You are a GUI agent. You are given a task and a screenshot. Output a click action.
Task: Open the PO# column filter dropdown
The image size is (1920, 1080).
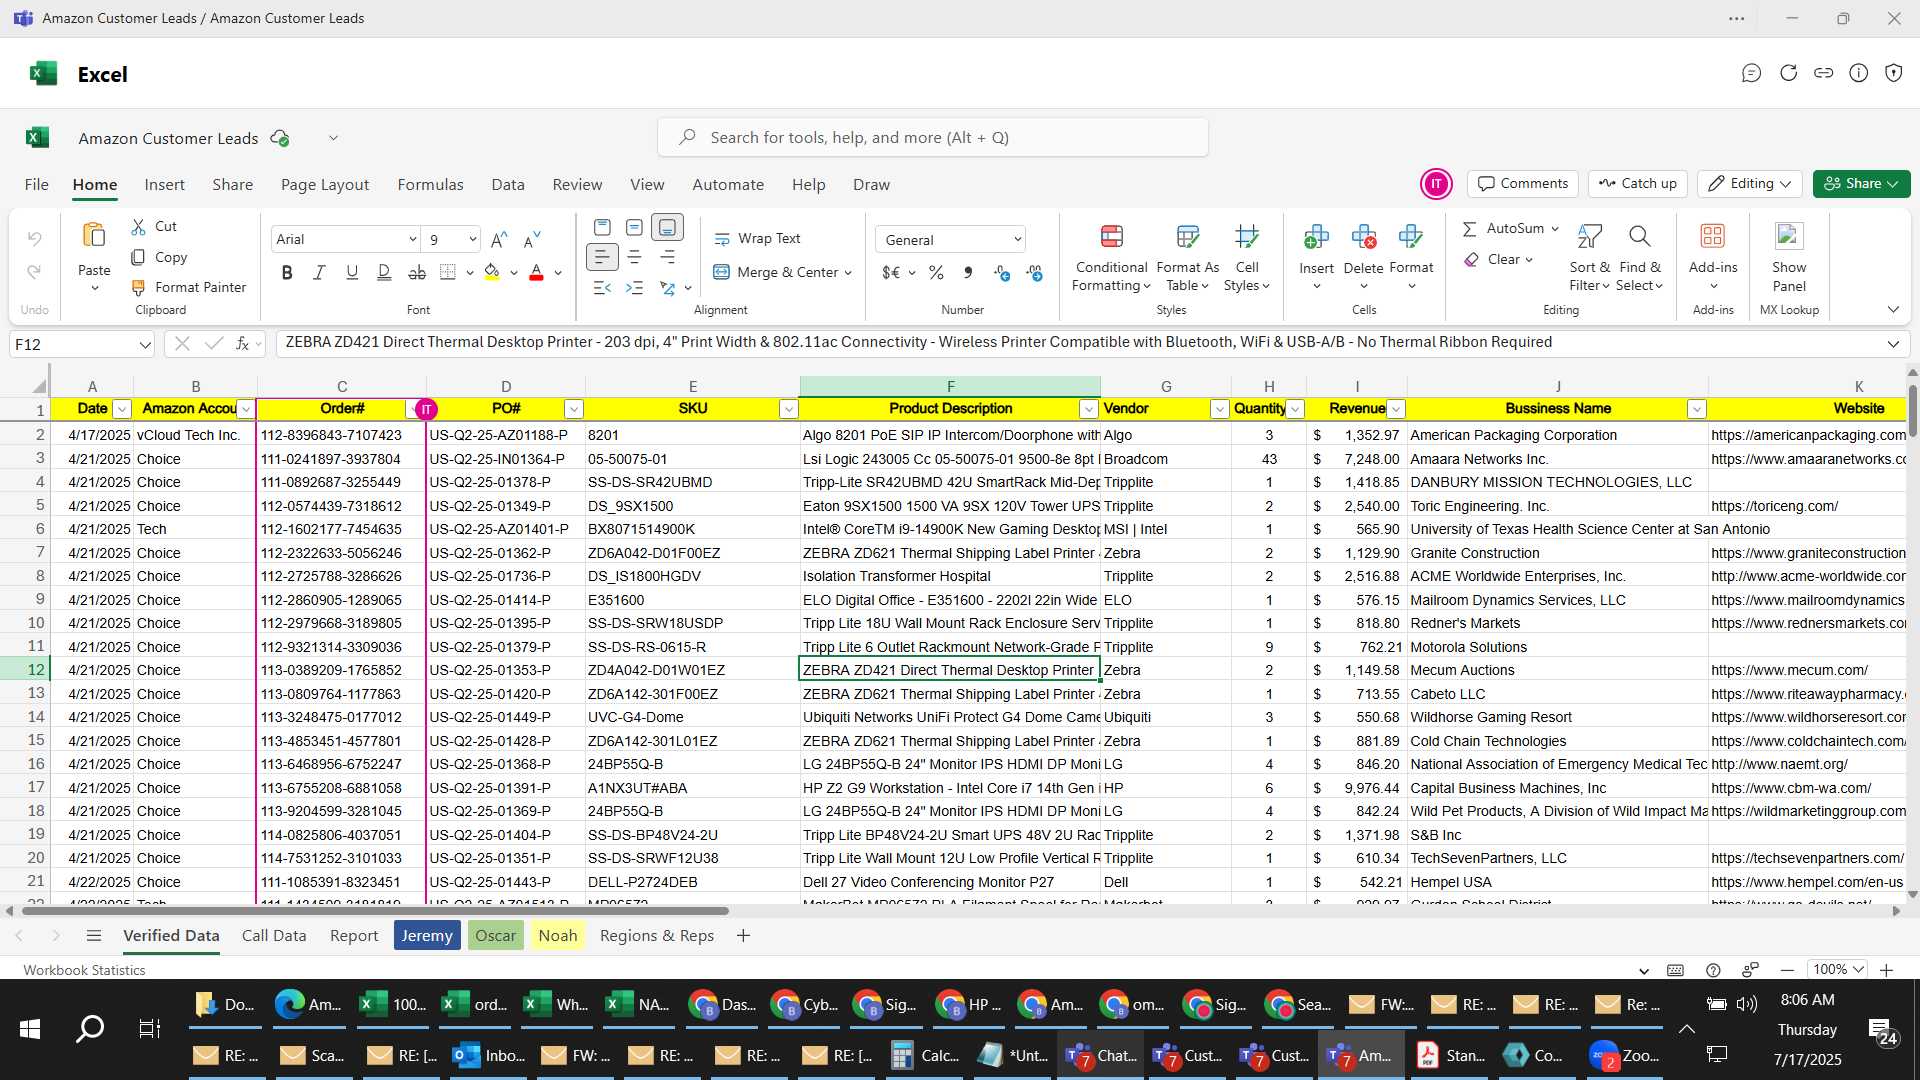pyautogui.click(x=574, y=409)
